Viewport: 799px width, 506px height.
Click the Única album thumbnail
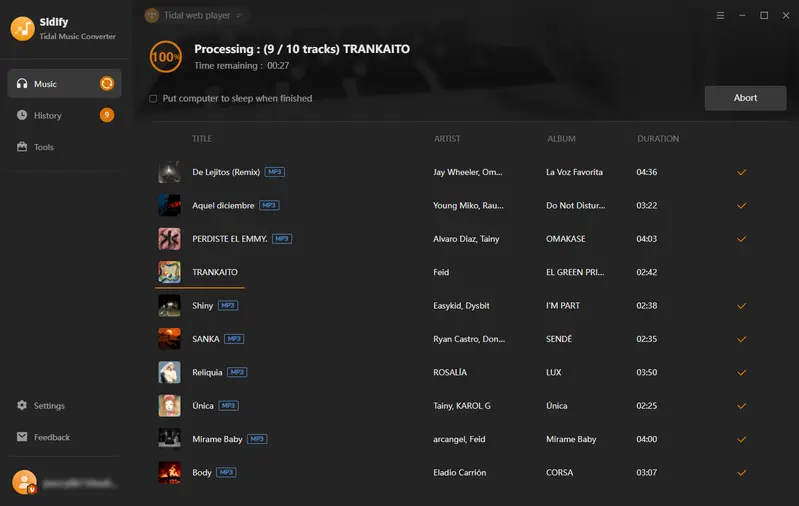pyautogui.click(x=169, y=406)
